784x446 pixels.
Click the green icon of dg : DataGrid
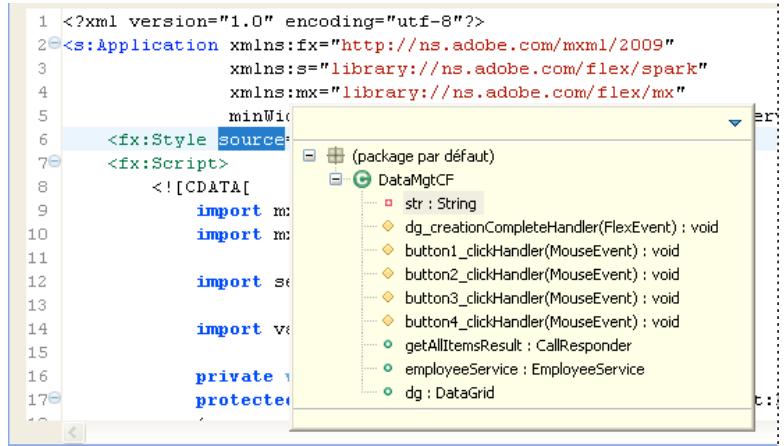click(x=388, y=392)
